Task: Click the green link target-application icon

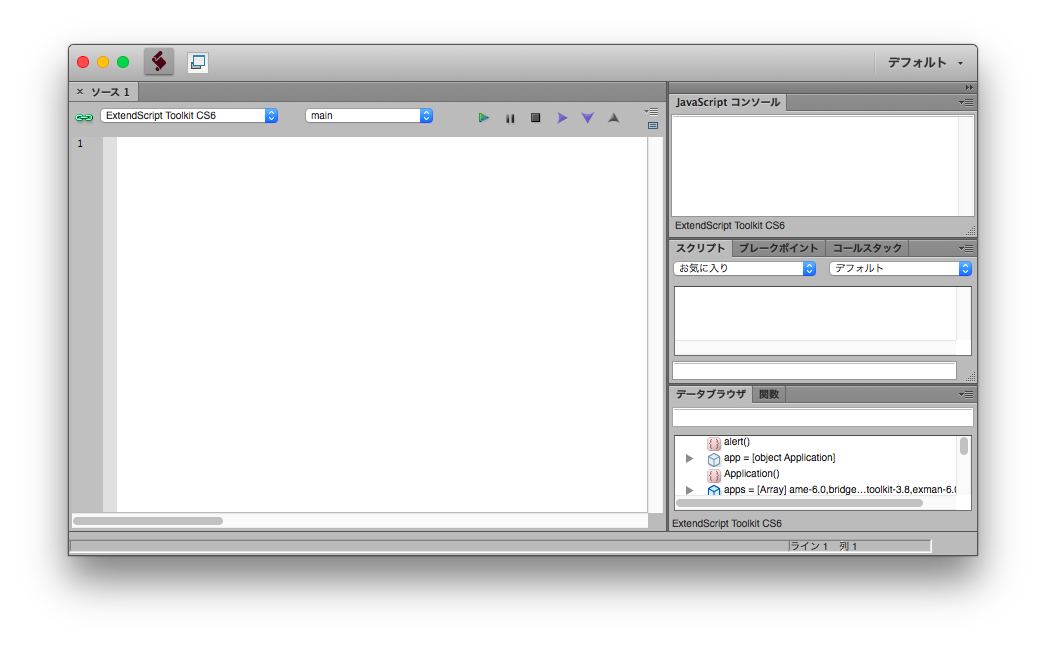Action: pos(84,117)
